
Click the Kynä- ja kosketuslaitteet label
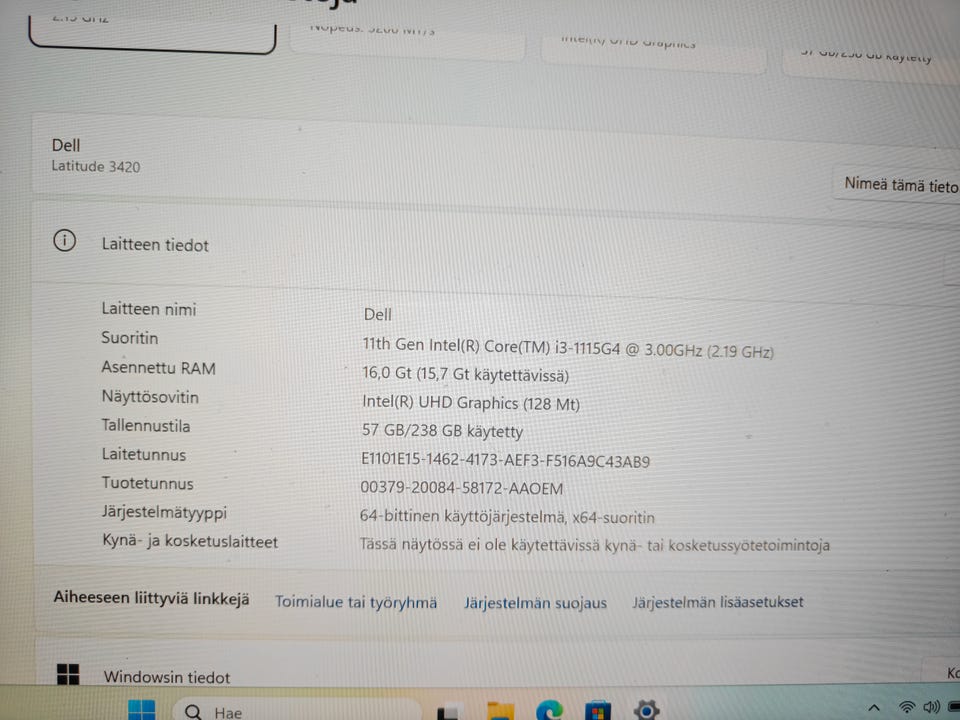tap(190, 542)
